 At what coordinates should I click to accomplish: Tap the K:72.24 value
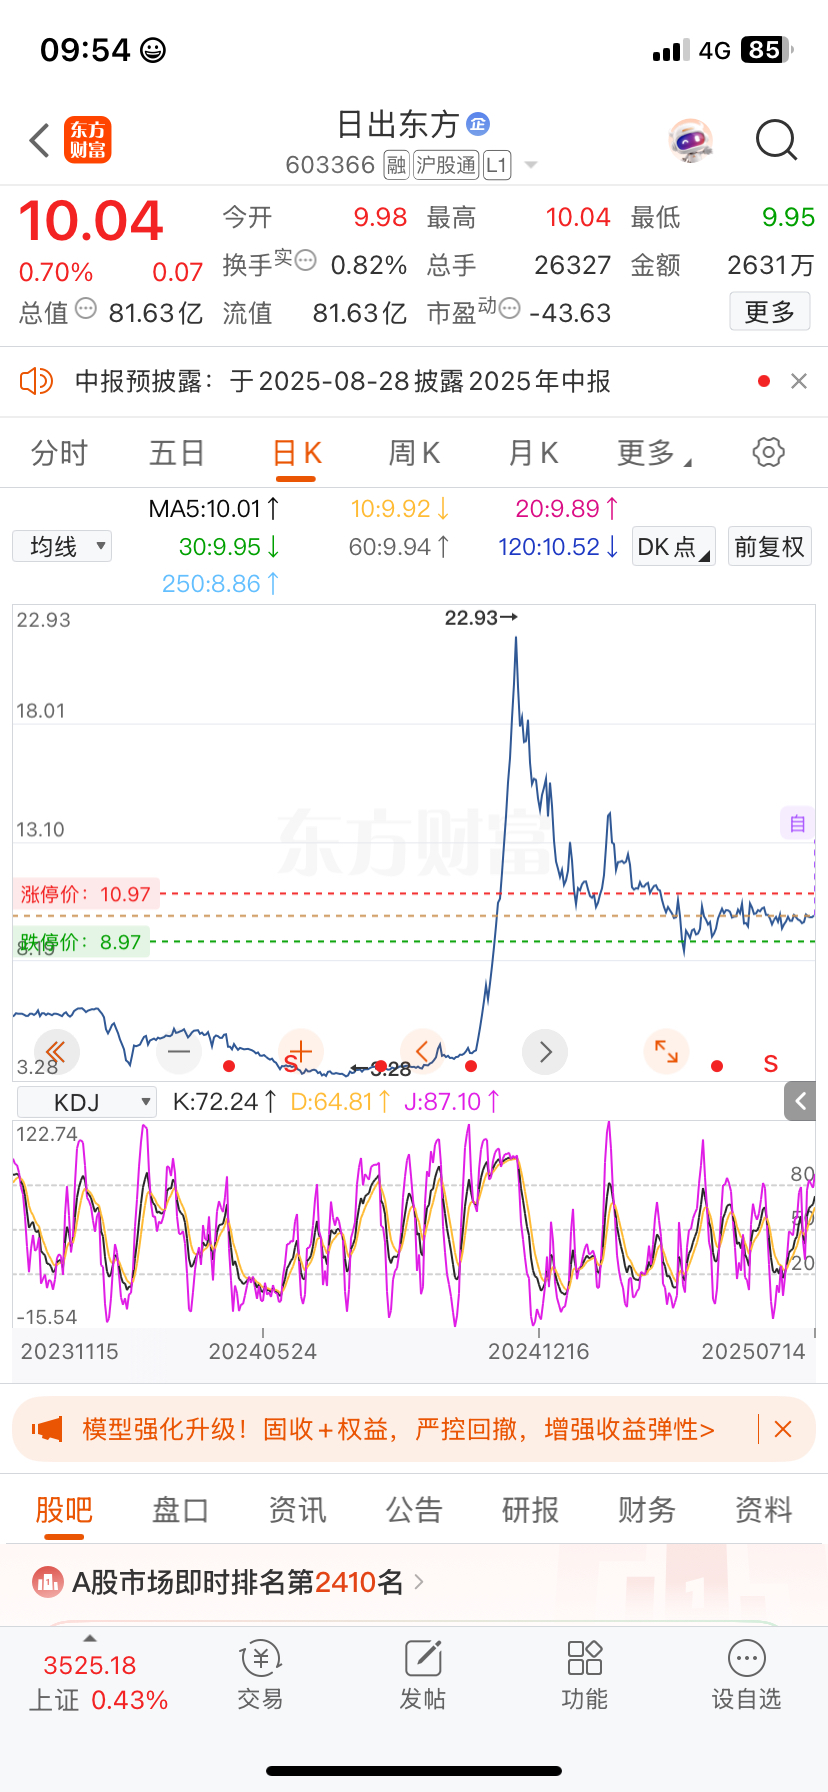pos(224,1102)
